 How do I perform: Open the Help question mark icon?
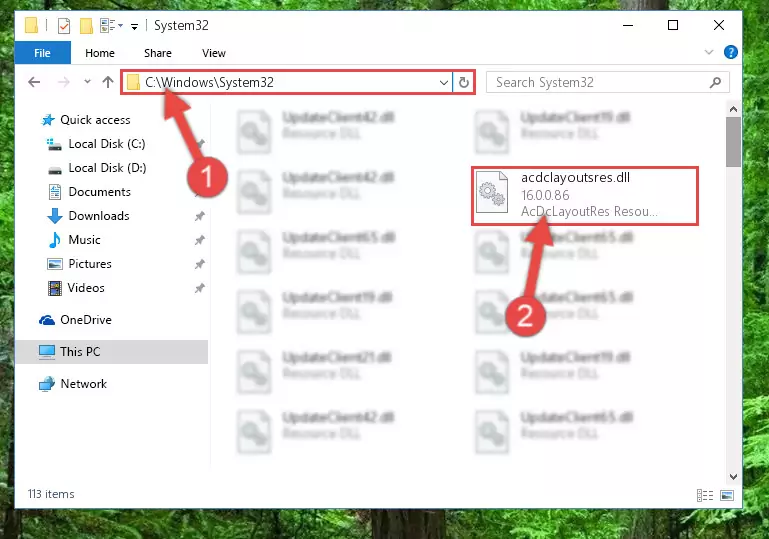tap(730, 52)
